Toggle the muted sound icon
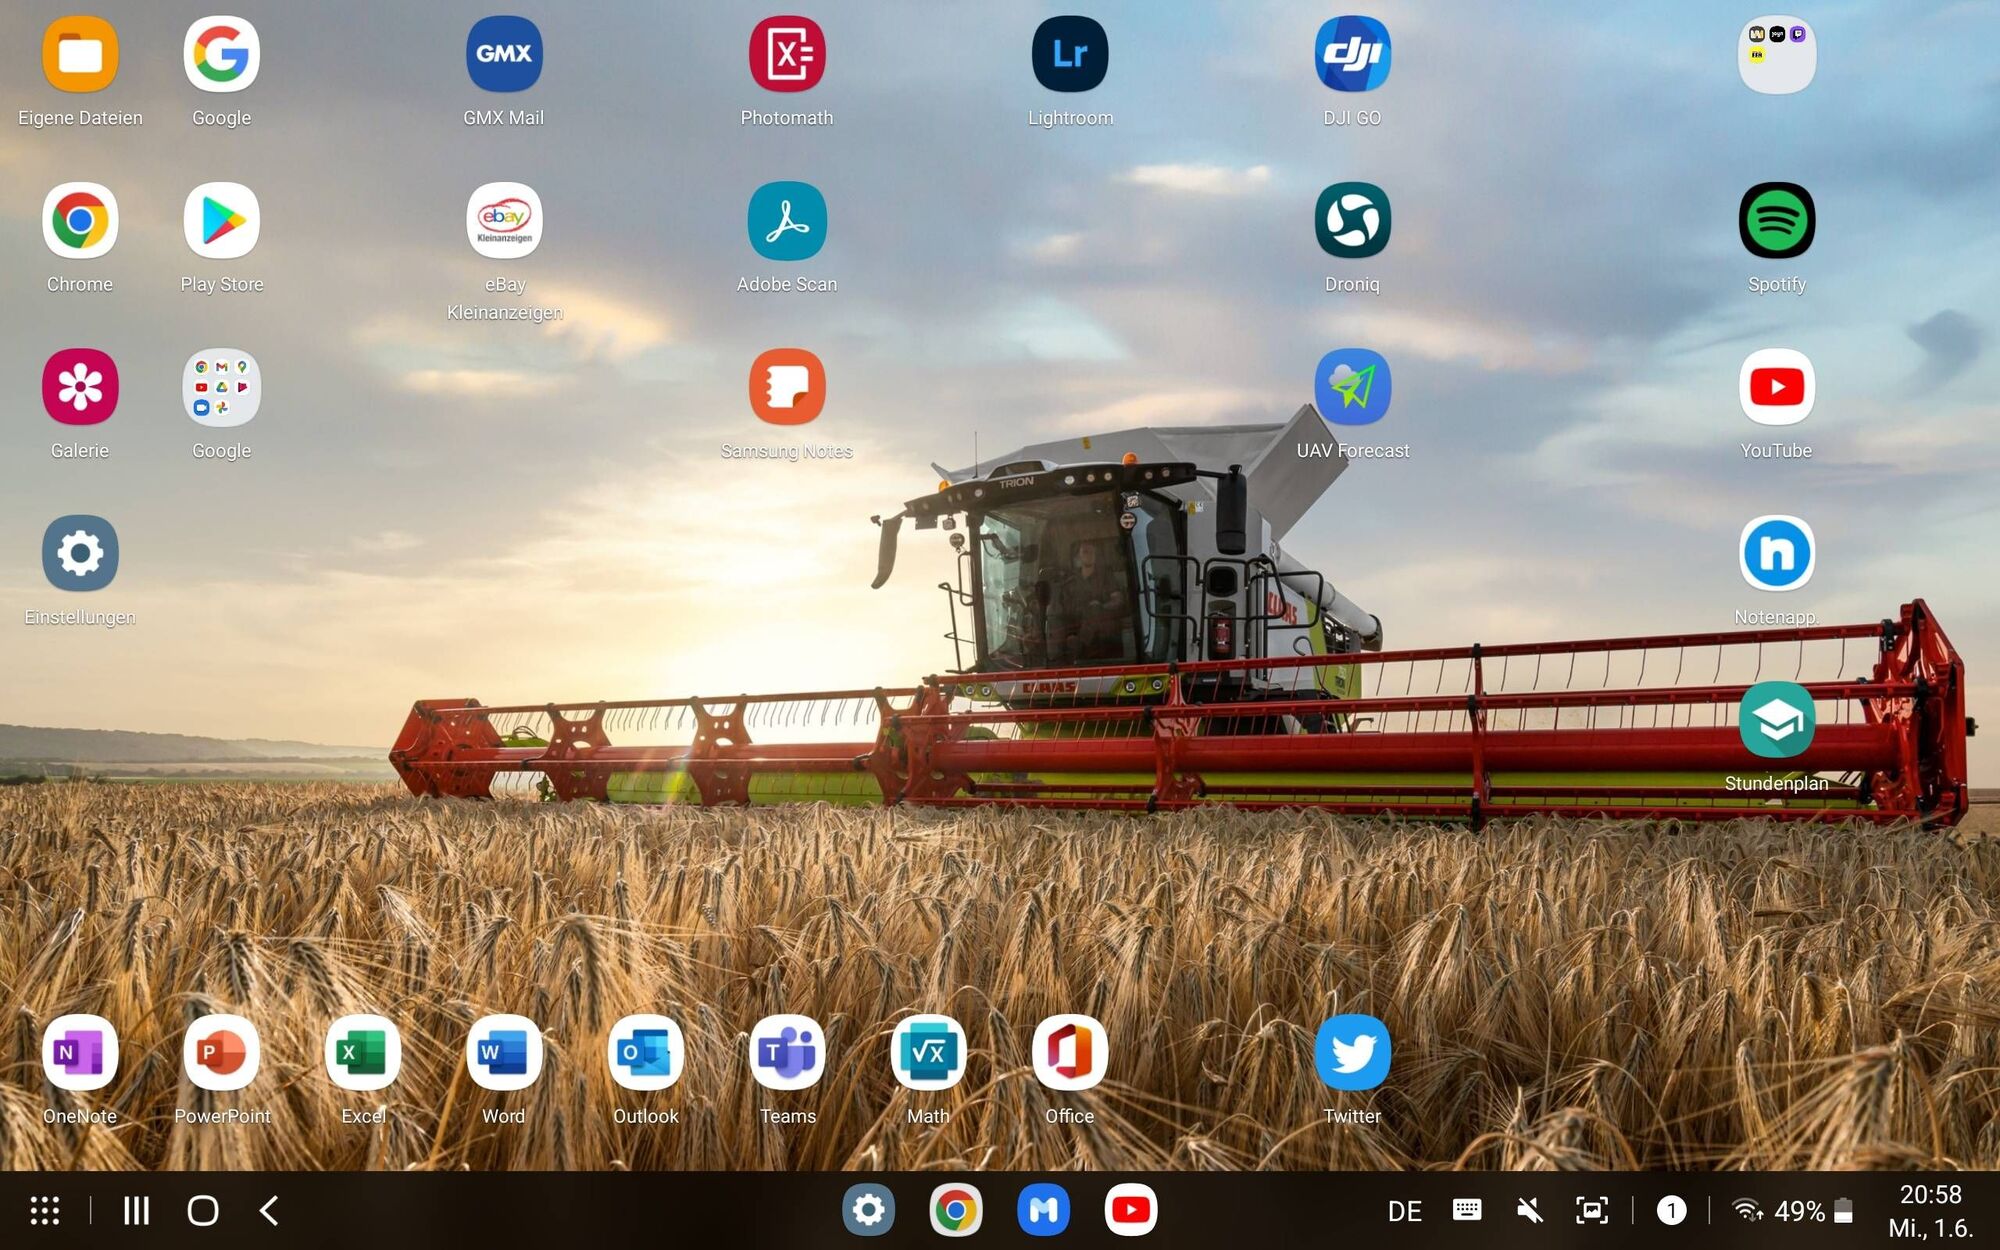2000x1250 pixels. pos(1529,1211)
